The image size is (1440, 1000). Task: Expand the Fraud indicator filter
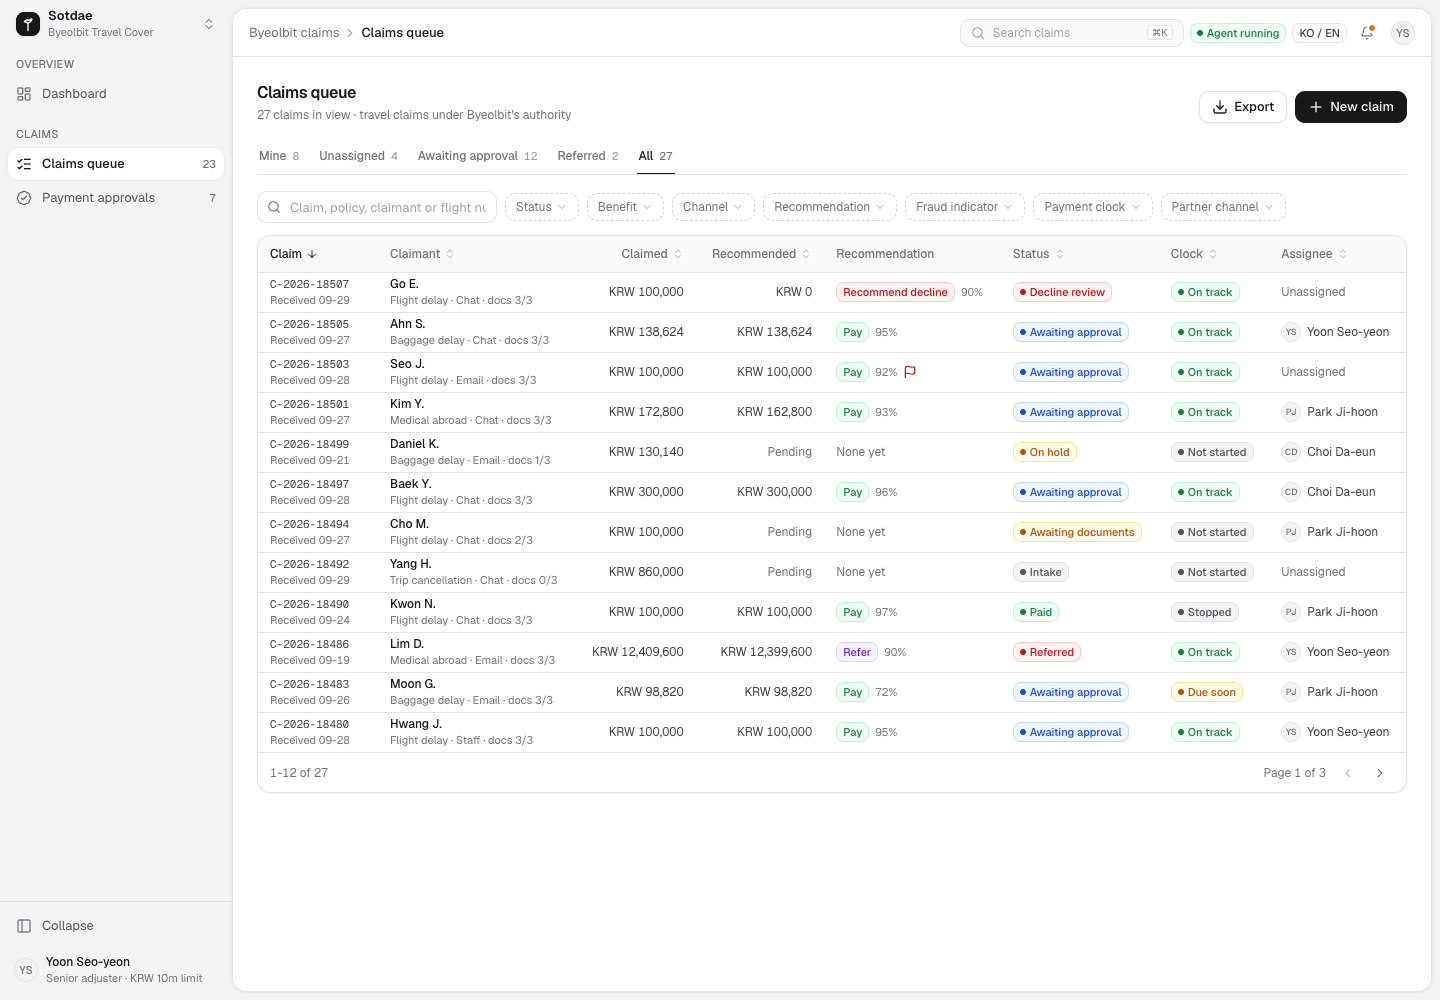tap(965, 207)
